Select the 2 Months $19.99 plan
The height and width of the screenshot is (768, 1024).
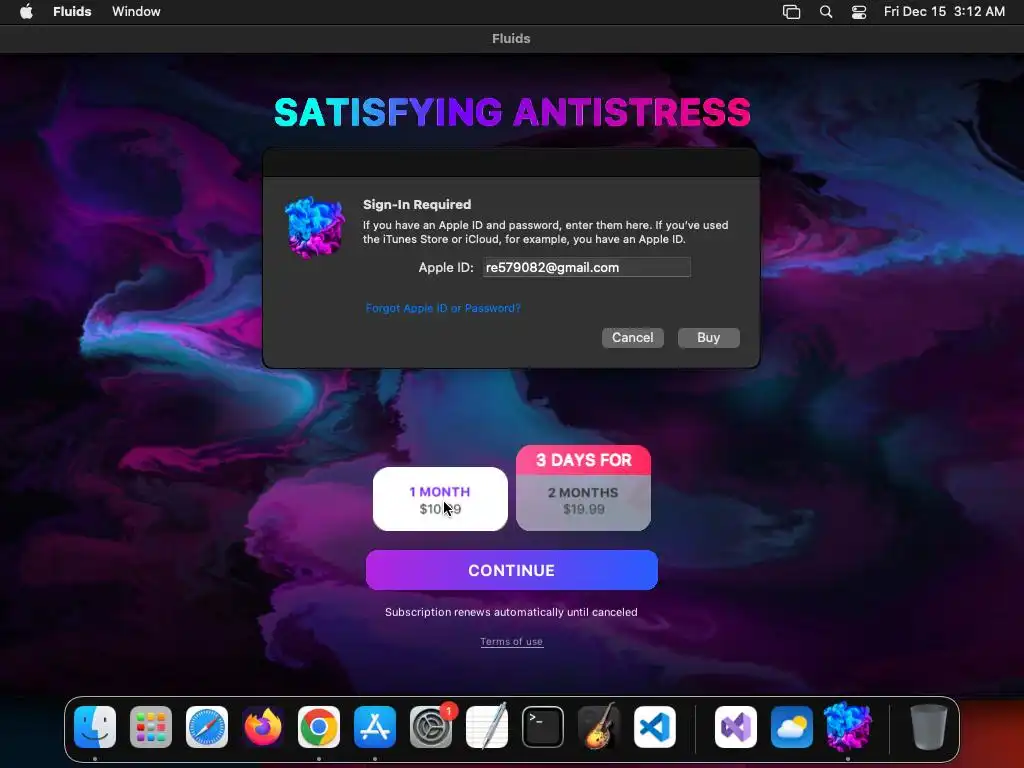pyautogui.click(x=583, y=502)
